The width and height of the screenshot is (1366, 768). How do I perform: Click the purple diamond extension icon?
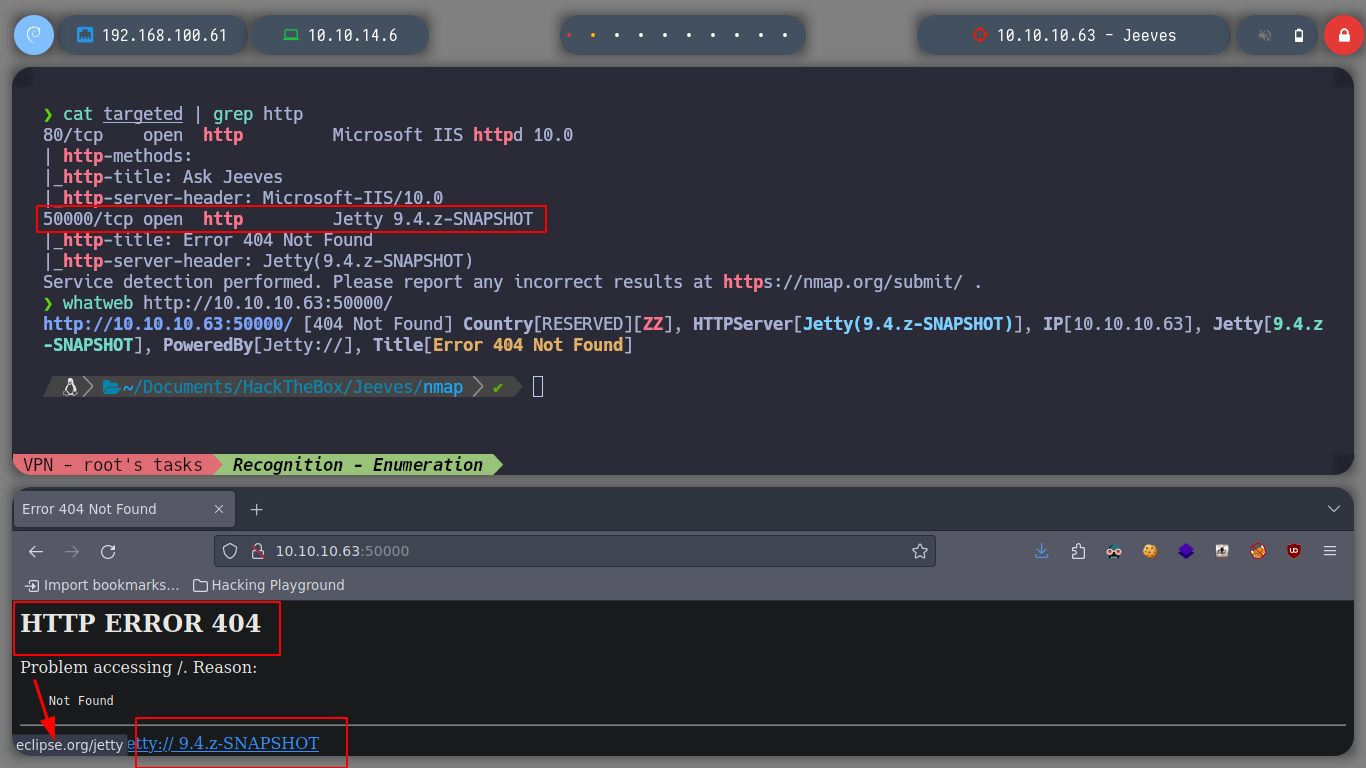[x=1186, y=551]
